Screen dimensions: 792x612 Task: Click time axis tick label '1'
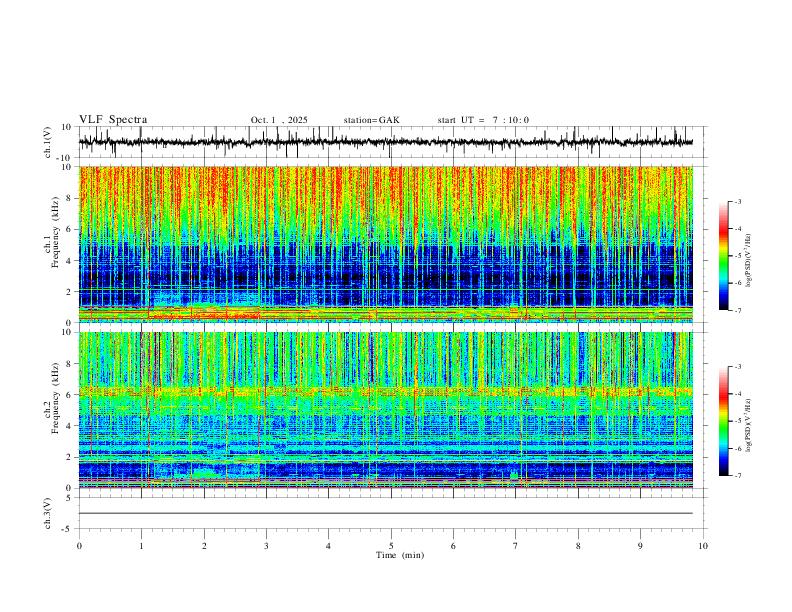click(141, 546)
